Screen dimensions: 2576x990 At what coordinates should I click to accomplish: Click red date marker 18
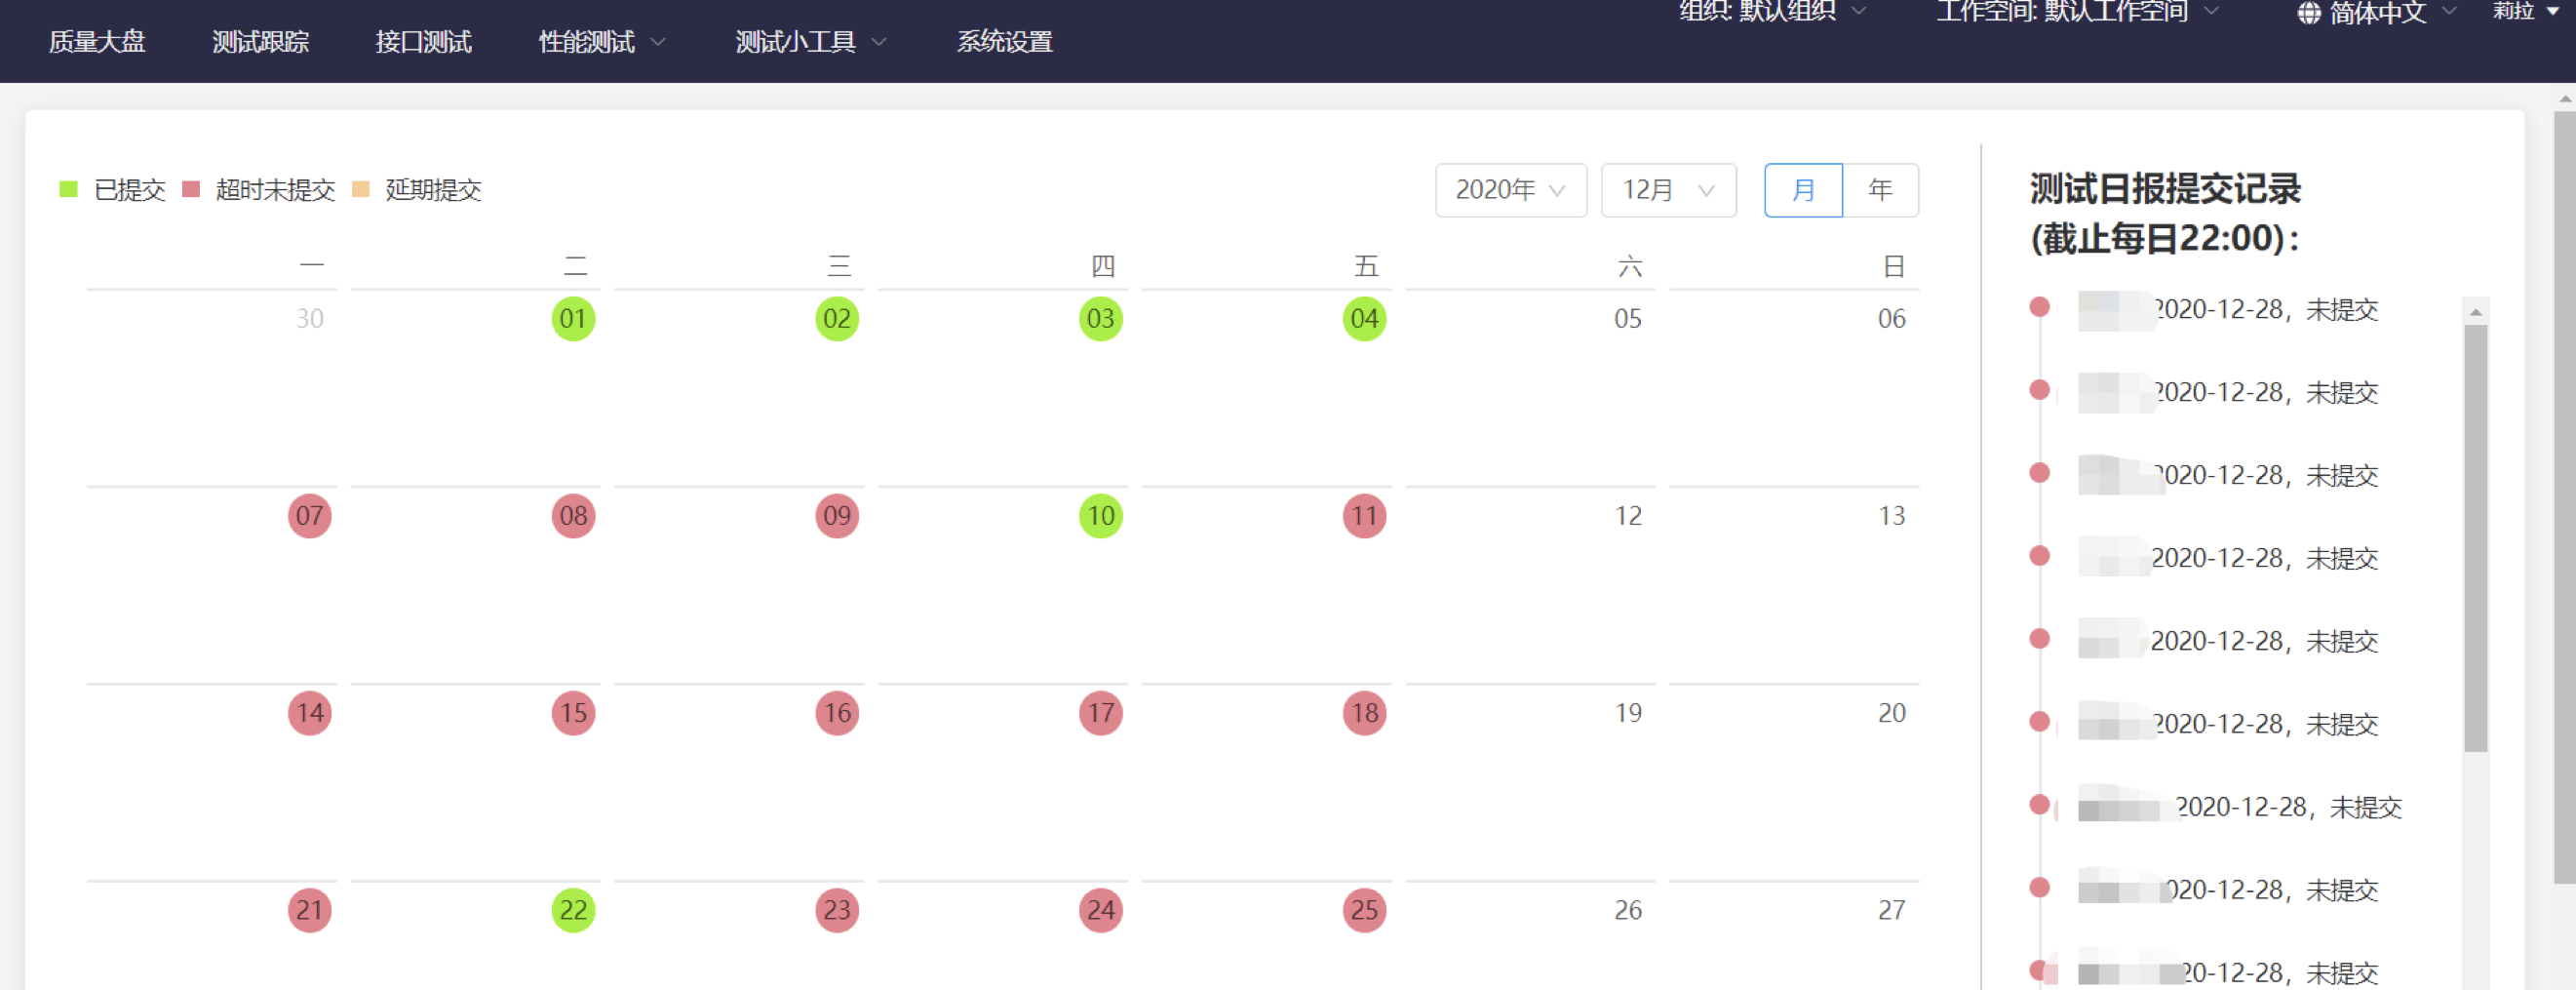[1364, 713]
